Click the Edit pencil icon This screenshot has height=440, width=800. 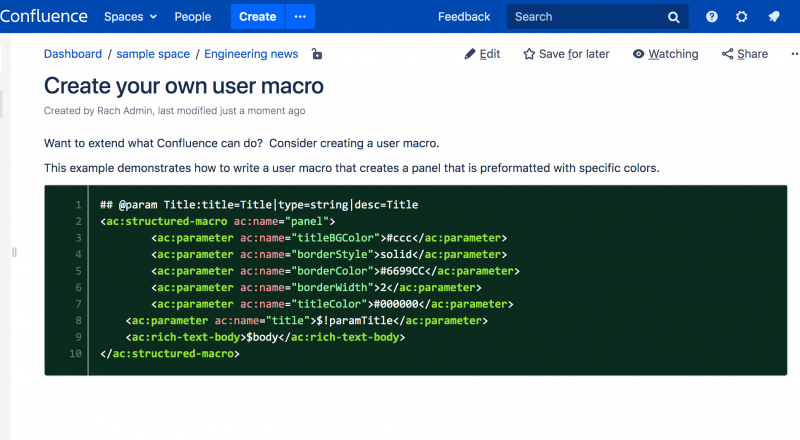point(469,54)
